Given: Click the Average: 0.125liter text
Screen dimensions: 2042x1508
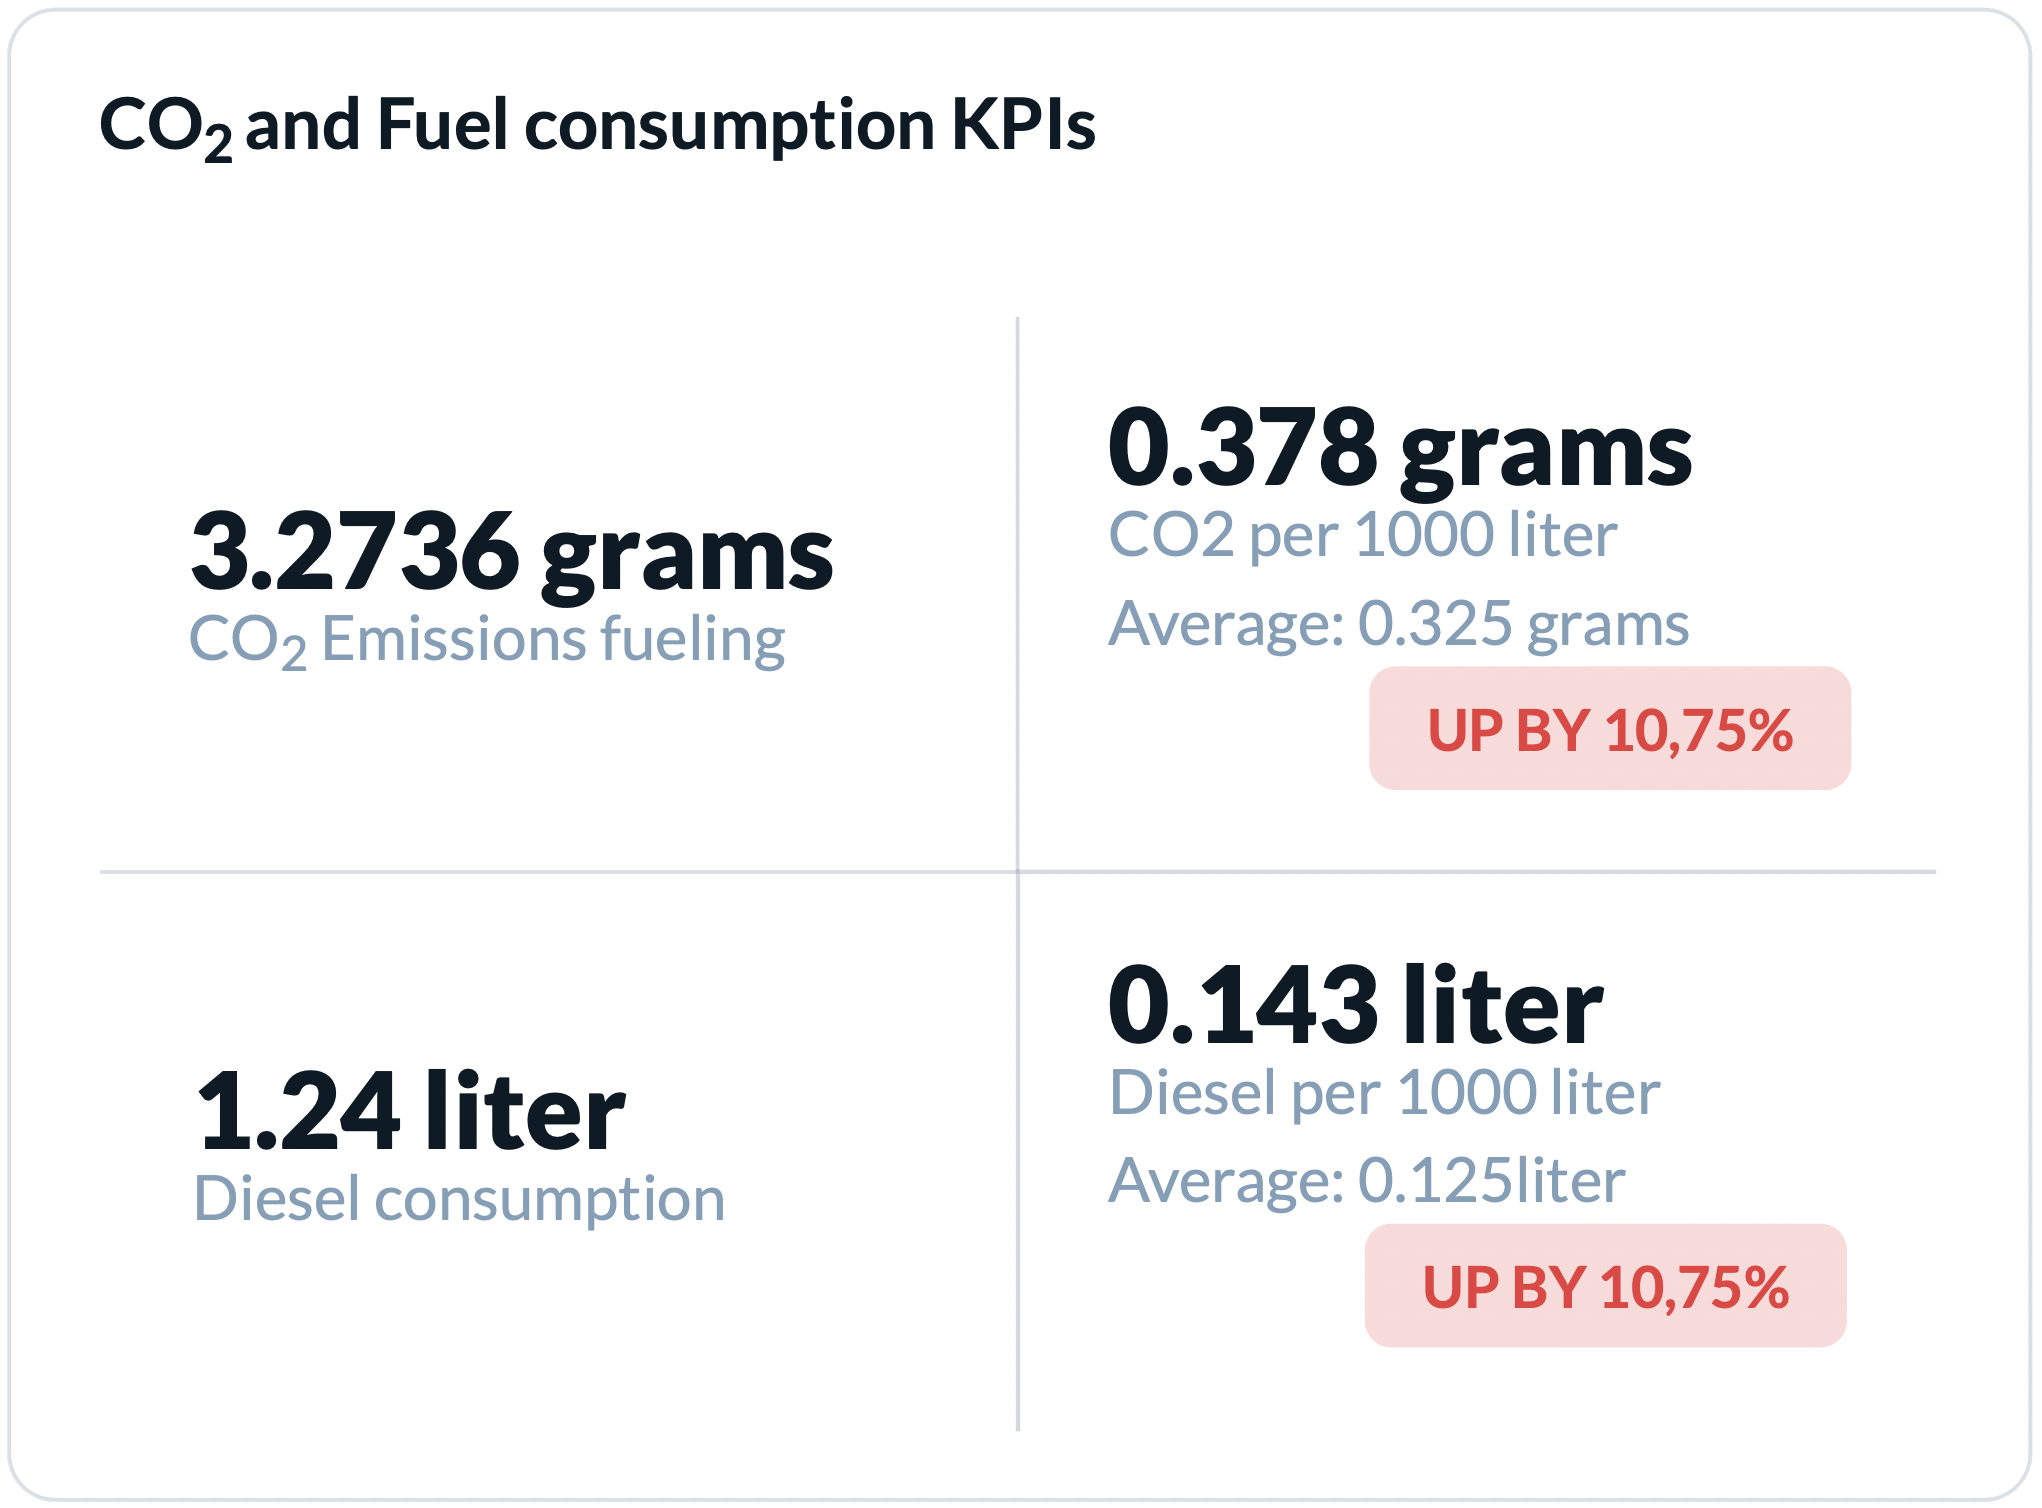Looking at the screenshot, I should 1367,1181.
